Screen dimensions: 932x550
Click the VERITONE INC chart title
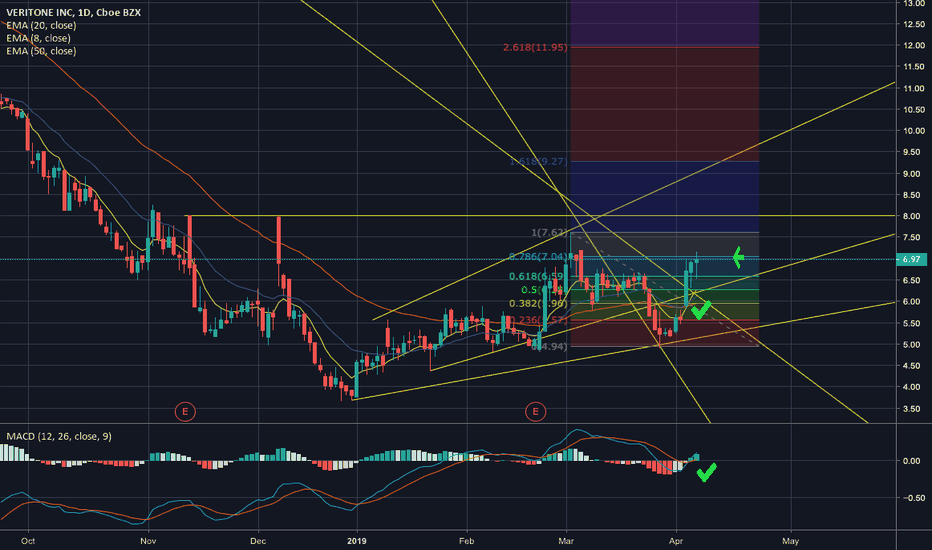[x=73, y=12]
